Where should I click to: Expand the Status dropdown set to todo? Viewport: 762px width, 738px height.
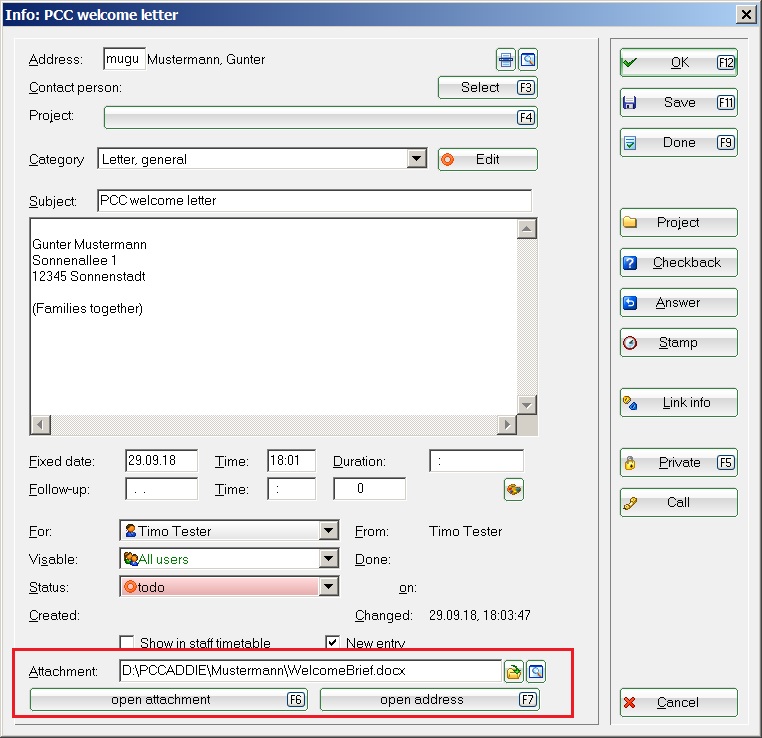[328, 587]
